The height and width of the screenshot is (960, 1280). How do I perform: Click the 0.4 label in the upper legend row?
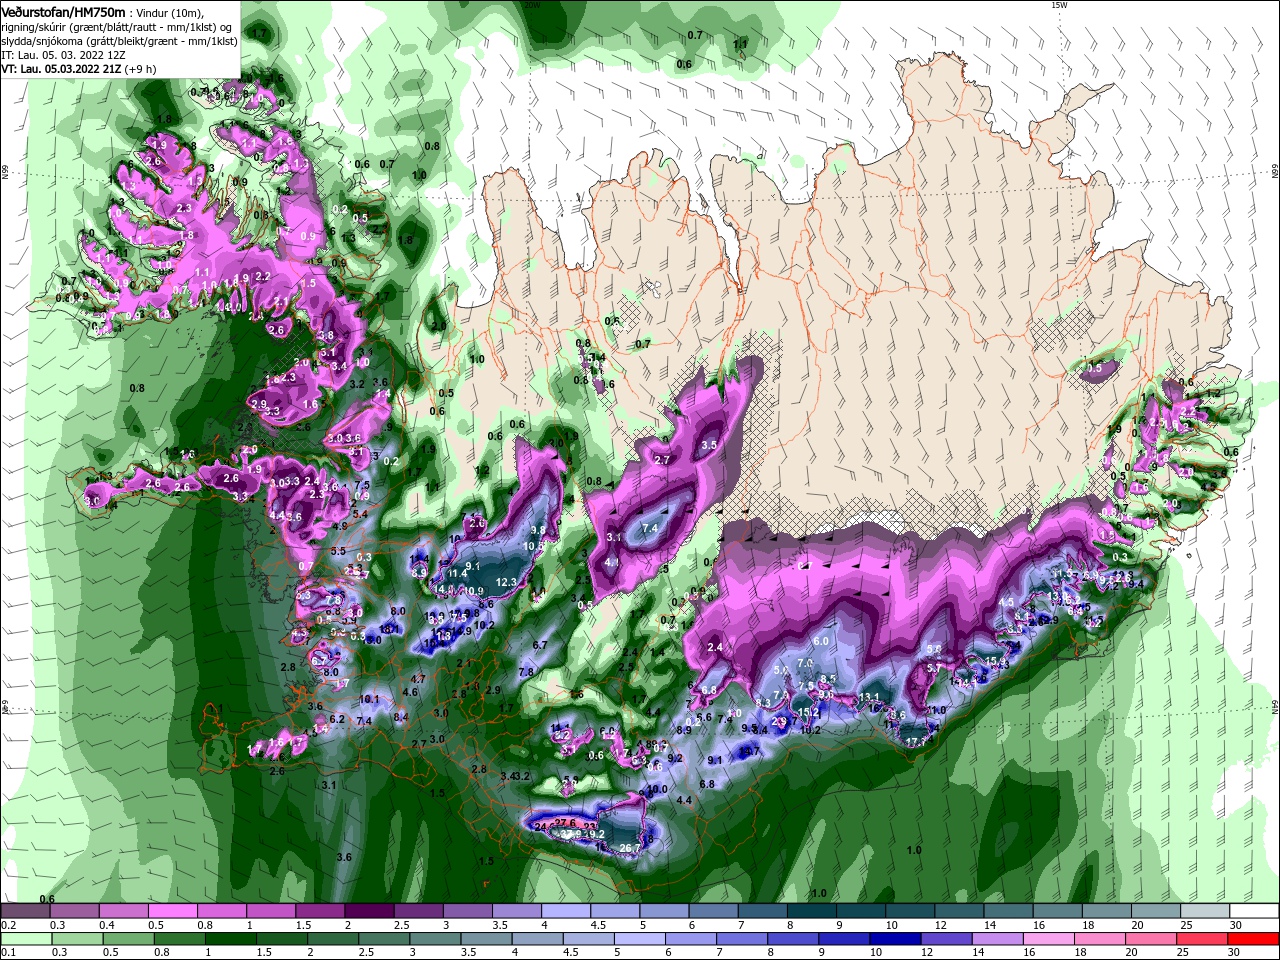click(x=106, y=926)
